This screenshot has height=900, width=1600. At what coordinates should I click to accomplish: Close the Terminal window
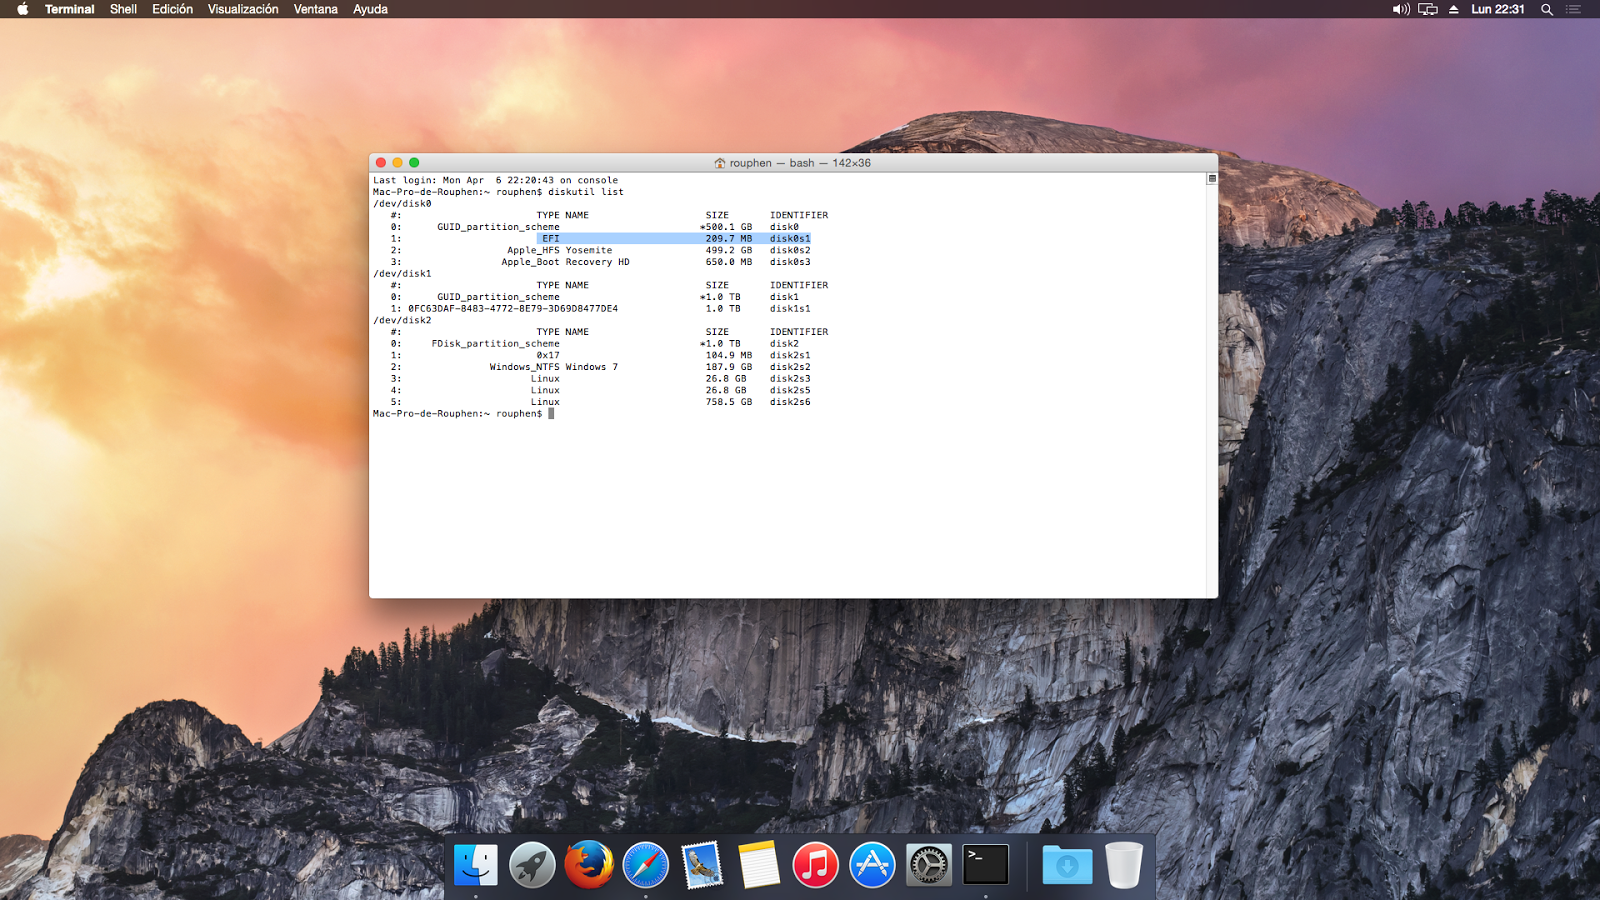tap(381, 163)
